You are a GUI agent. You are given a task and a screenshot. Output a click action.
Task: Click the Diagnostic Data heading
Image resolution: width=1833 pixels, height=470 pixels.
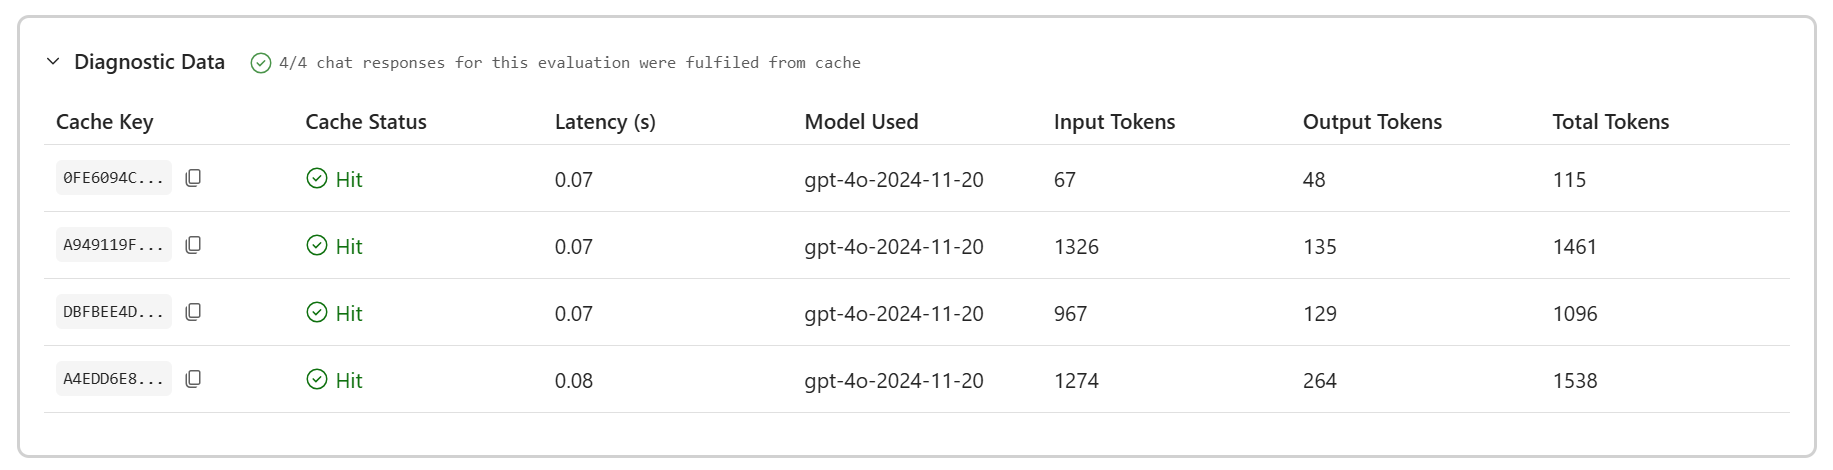[149, 62]
